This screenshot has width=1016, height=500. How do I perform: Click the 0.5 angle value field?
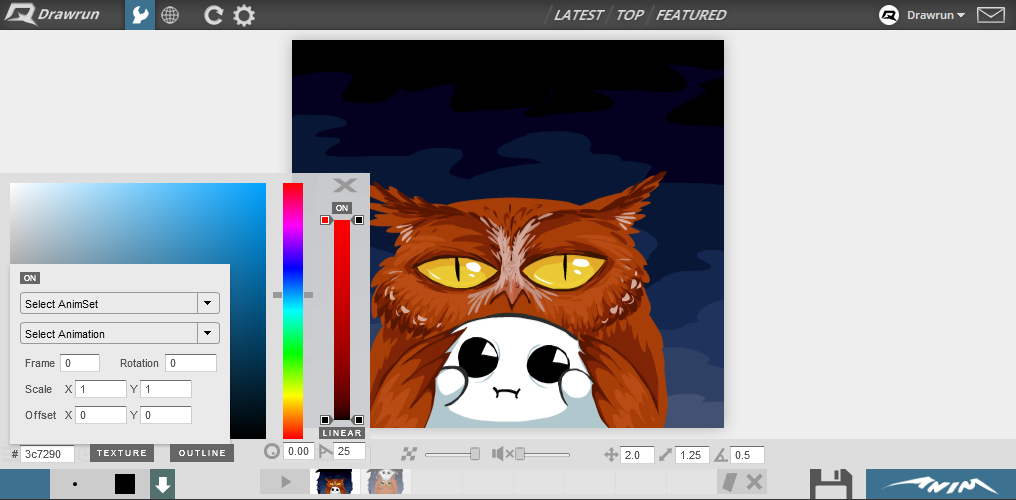pos(747,455)
